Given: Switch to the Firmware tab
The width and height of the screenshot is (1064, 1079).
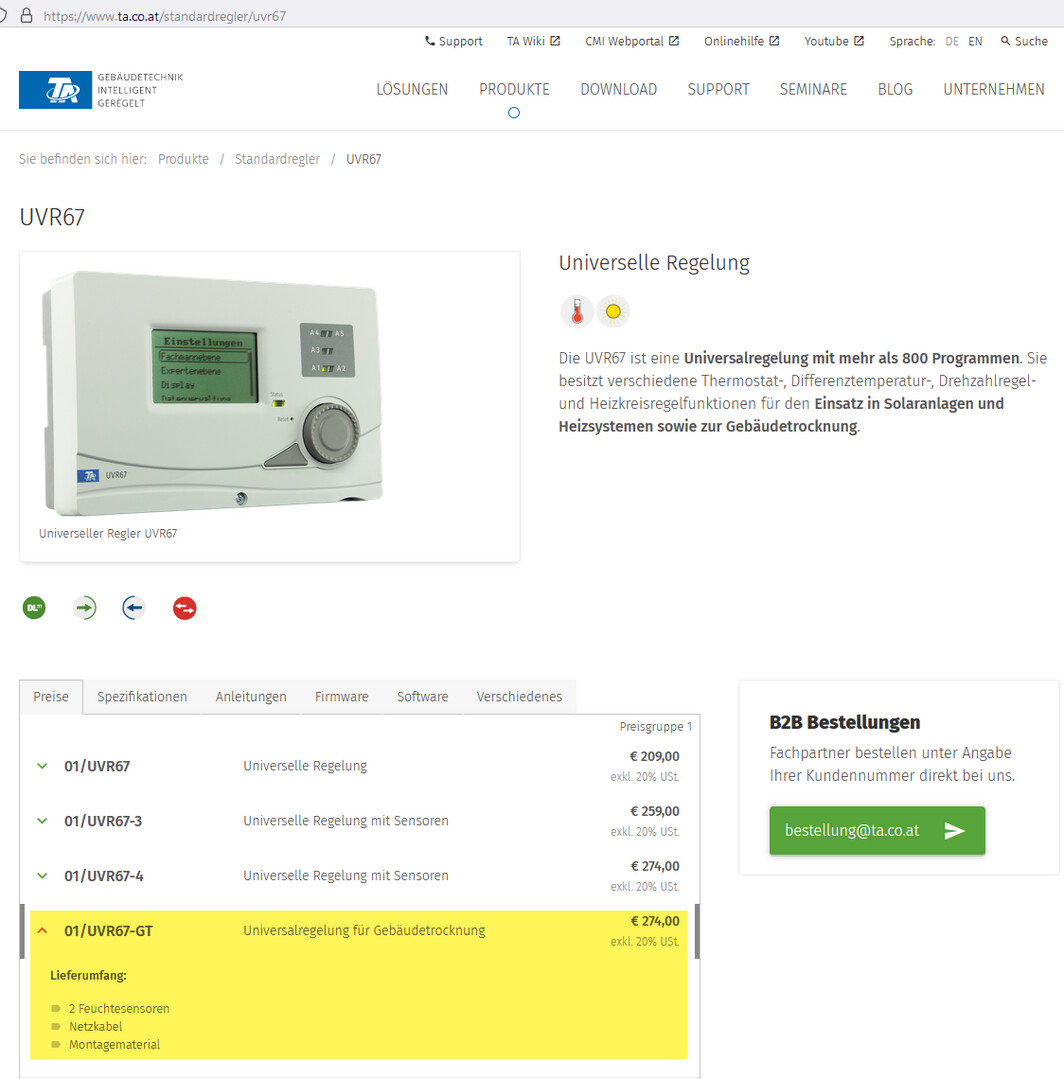Looking at the screenshot, I should pyautogui.click(x=341, y=696).
